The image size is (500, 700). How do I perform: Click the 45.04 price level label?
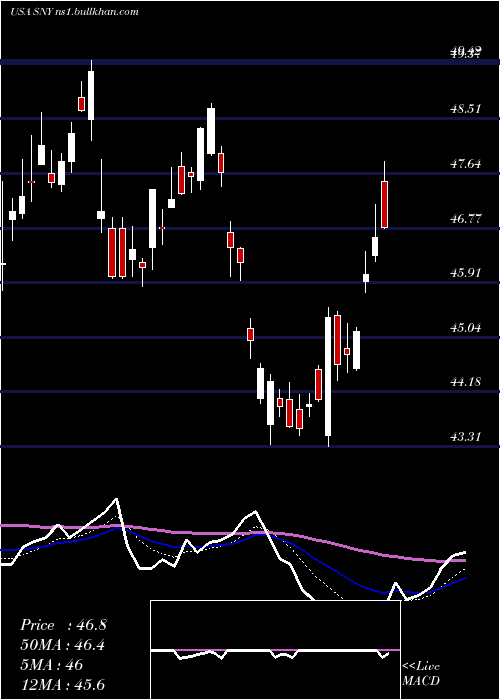466,328
